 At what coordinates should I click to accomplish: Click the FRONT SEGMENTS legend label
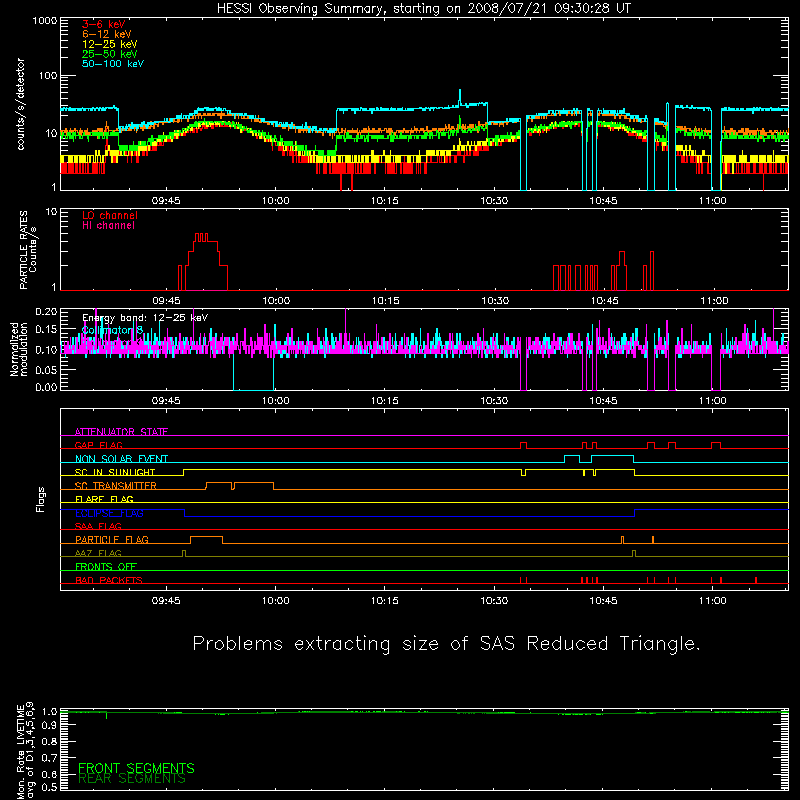[136, 768]
